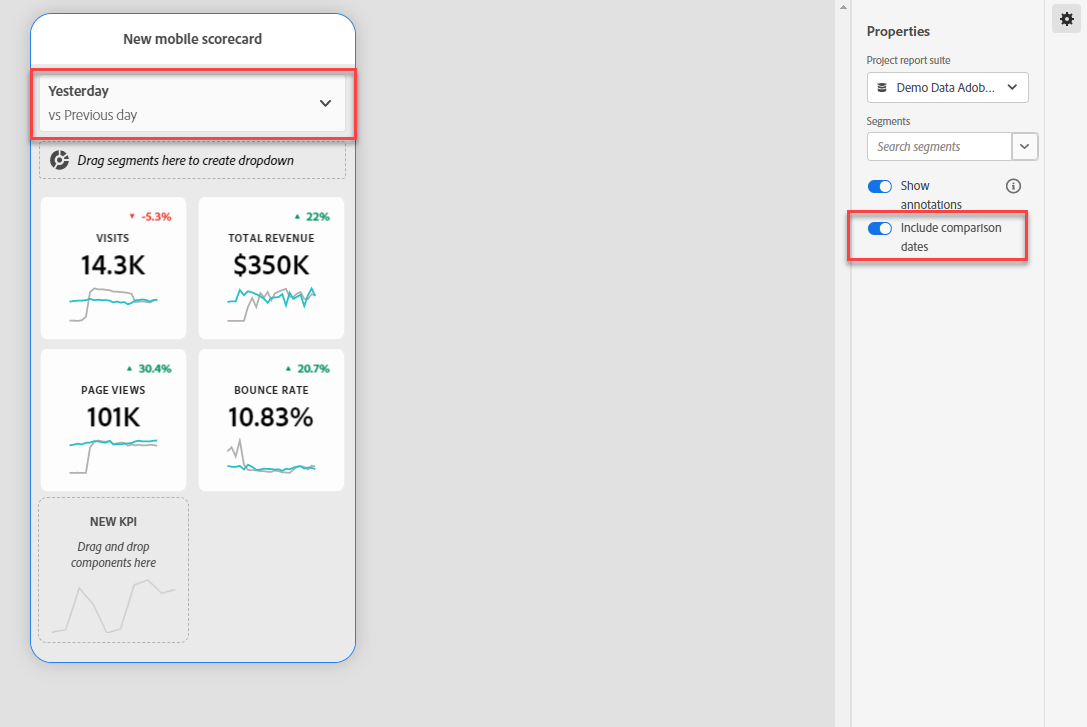
Task: Select the Total Revenue KPI tile
Action: 271,267
